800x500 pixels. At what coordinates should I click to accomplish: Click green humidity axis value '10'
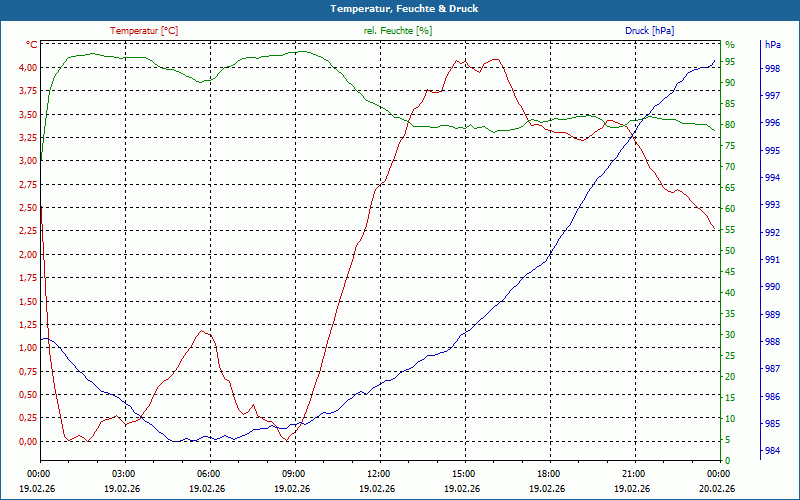pyautogui.click(x=730, y=419)
